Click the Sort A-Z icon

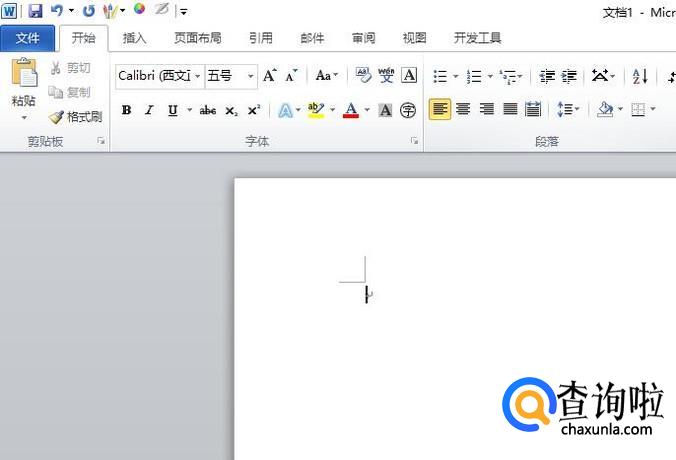[x=640, y=76]
